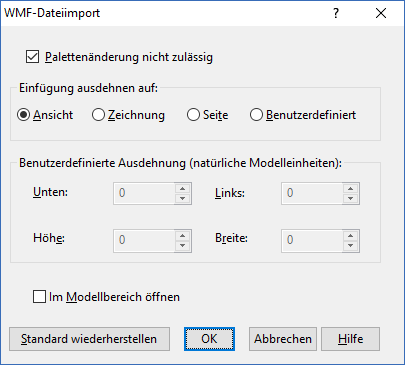405x365 pixels.
Task: Increase Höhe with the up spinner arrow
Action: point(183,235)
